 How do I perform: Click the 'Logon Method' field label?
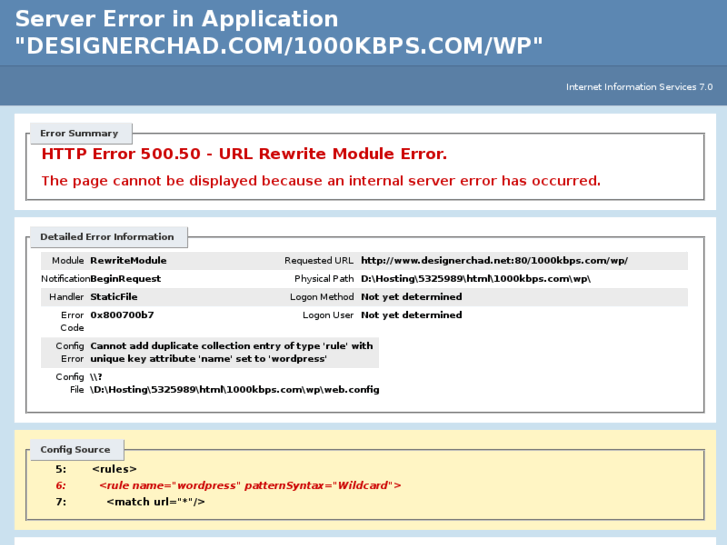[322, 297]
